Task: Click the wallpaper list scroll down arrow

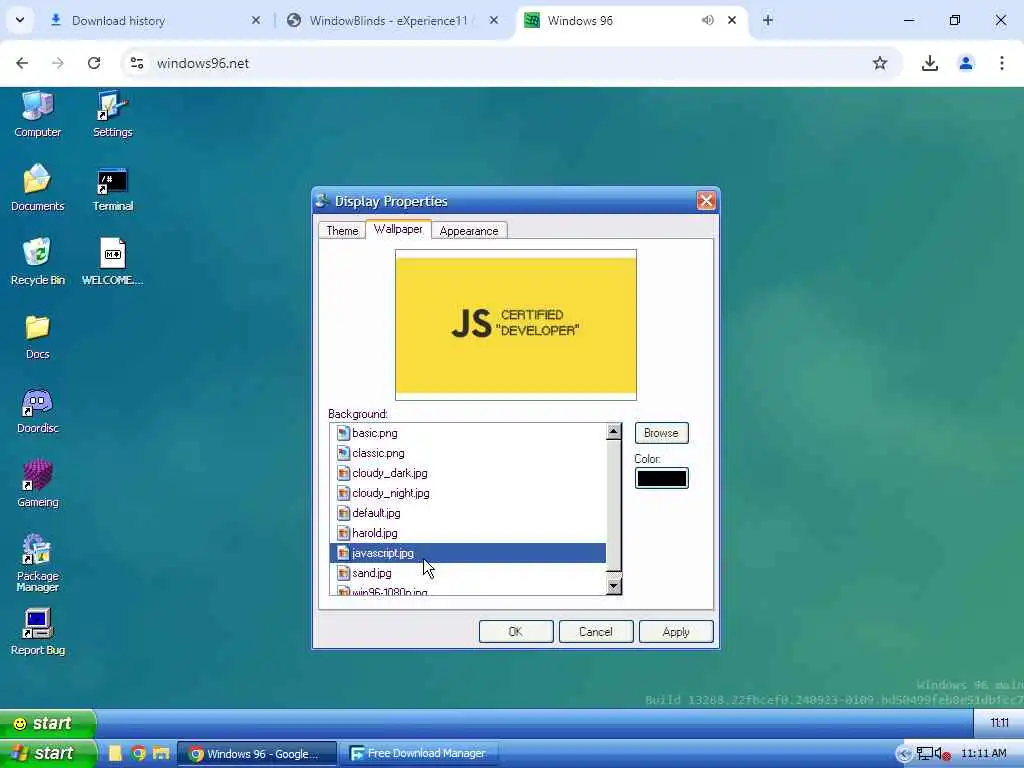Action: tap(613, 586)
